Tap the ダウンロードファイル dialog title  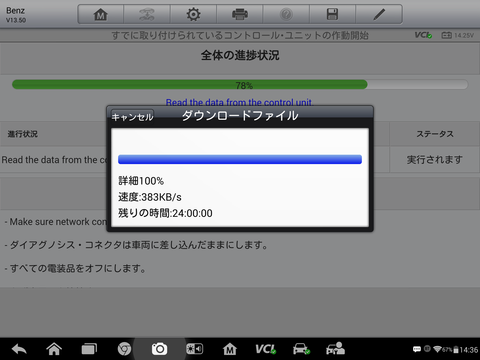[x=240, y=116]
